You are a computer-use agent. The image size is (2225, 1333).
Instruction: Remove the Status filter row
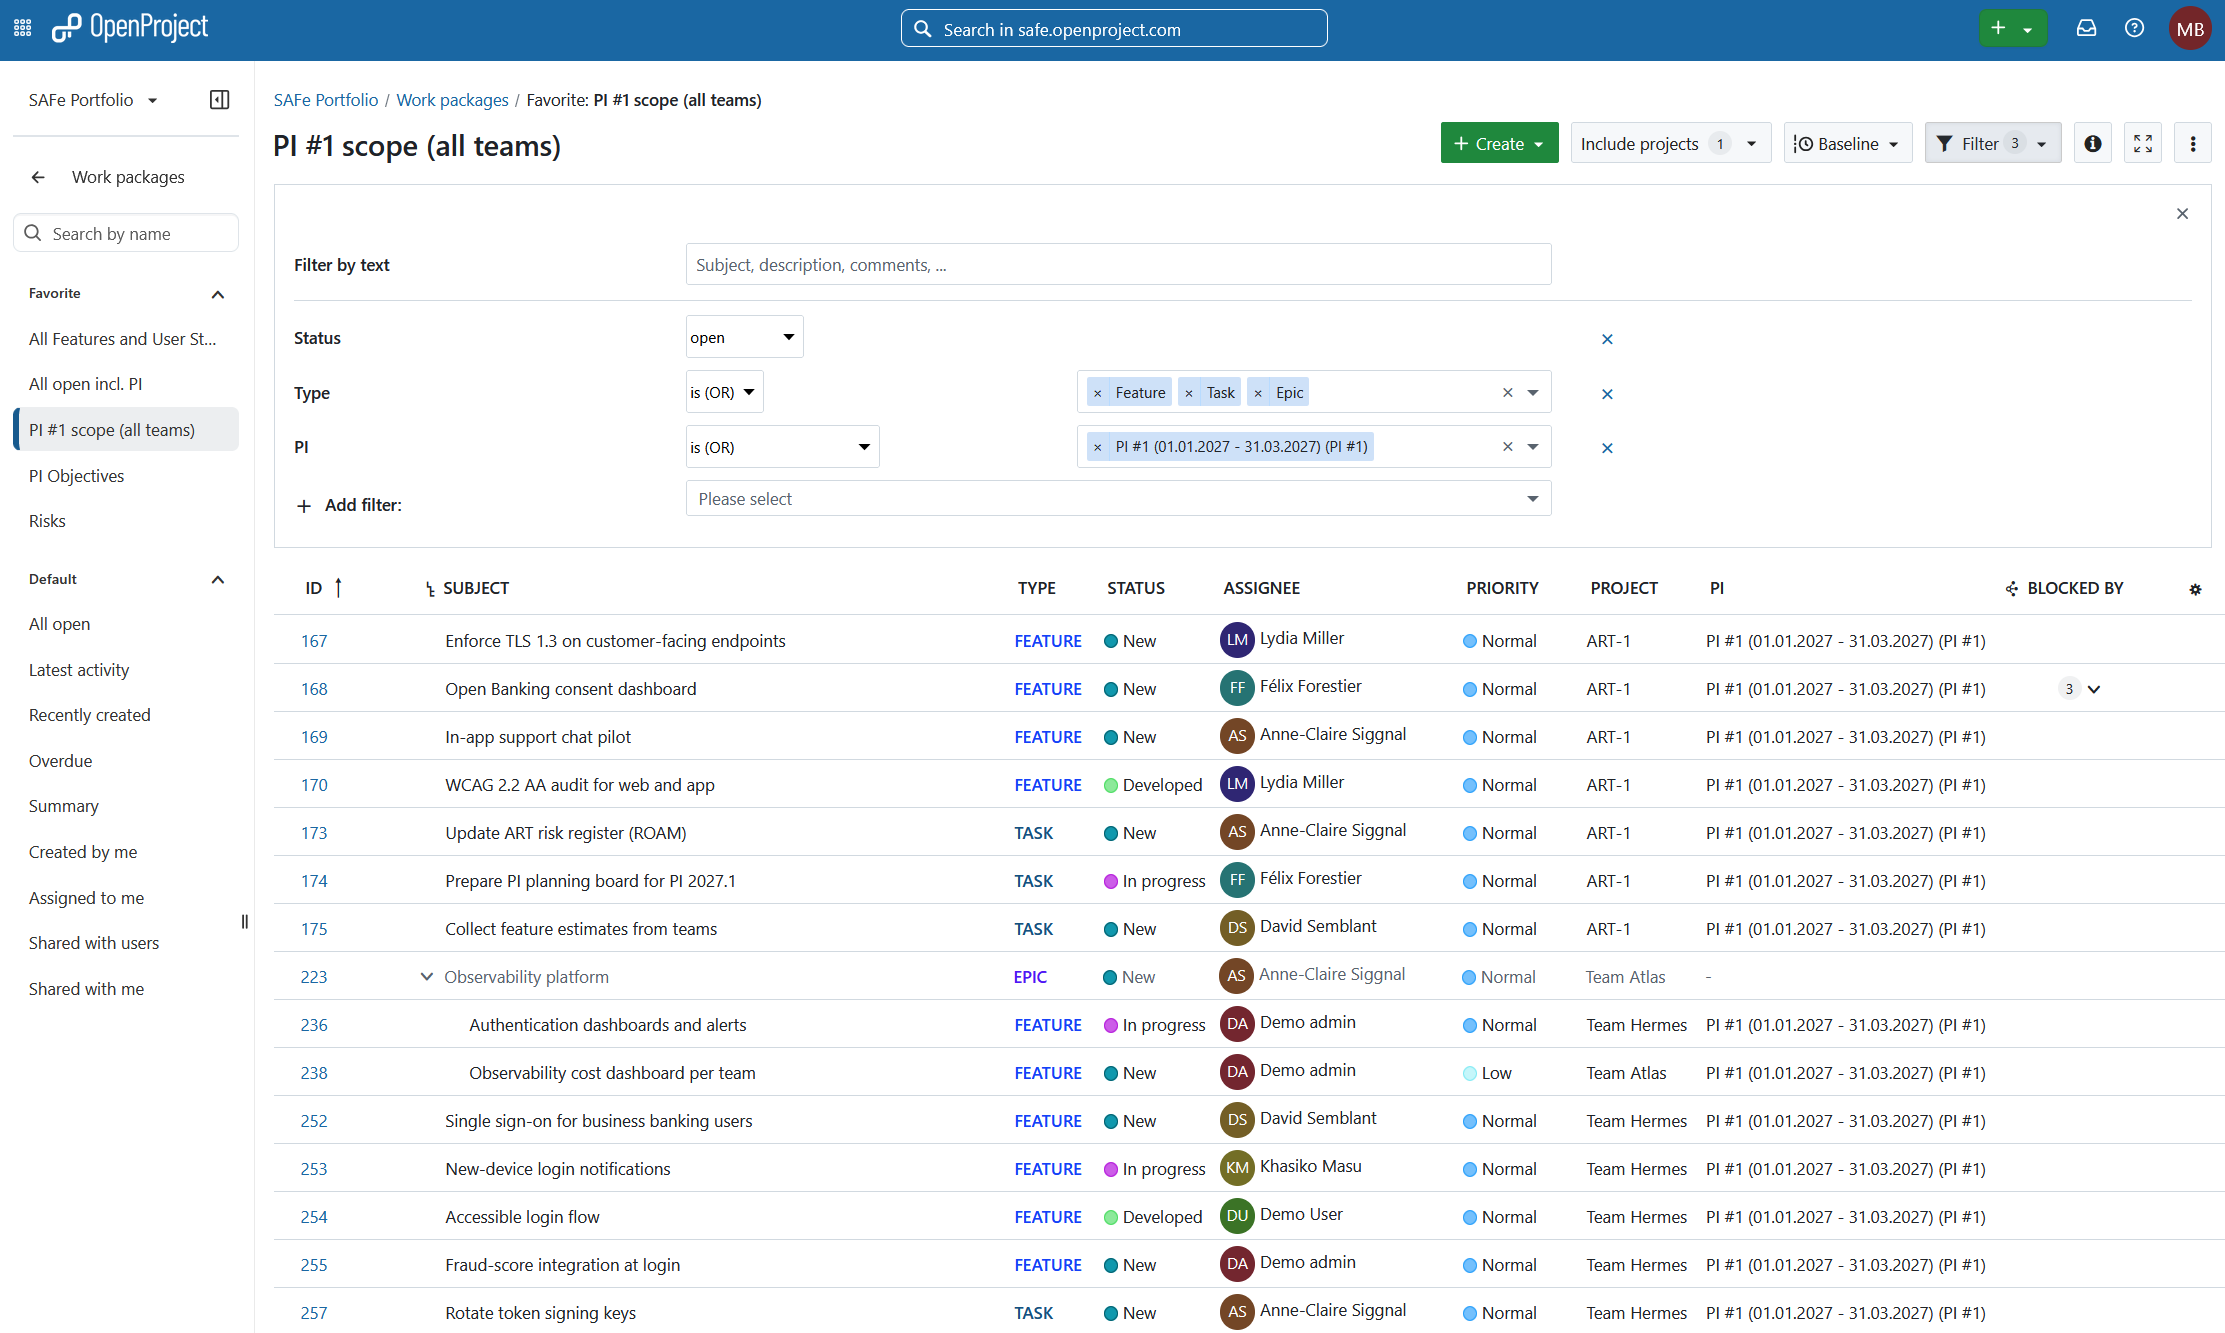point(1607,339)
